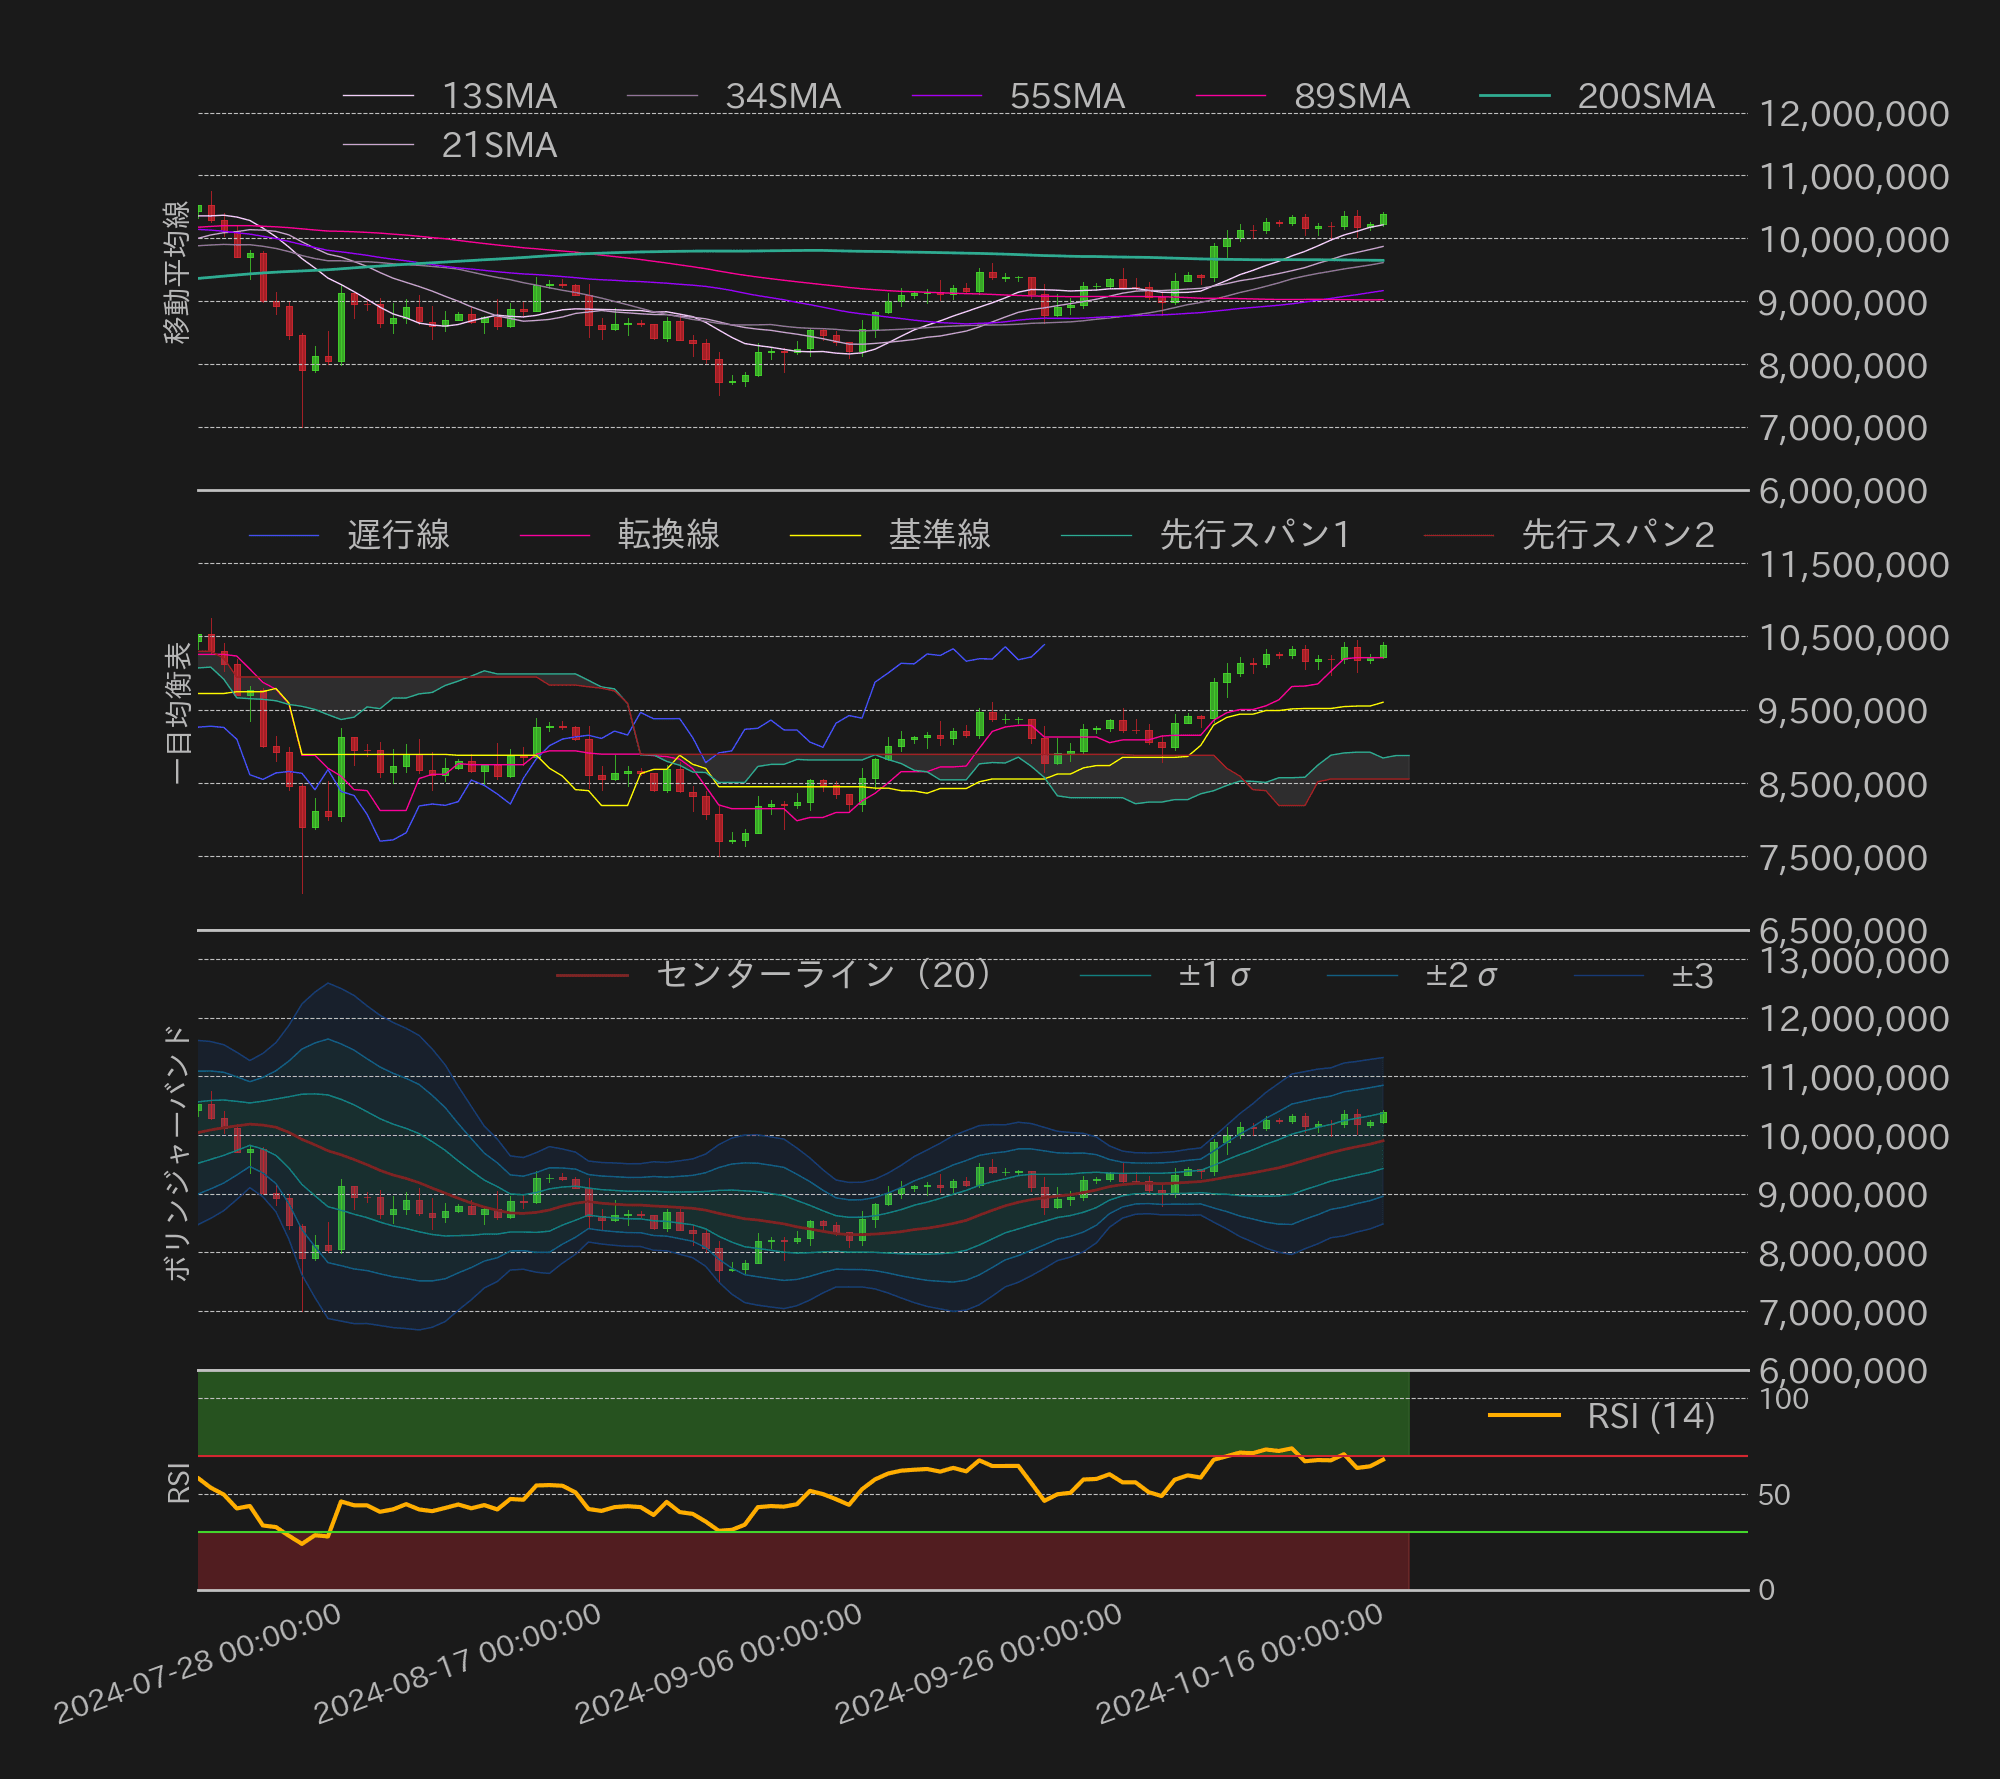Select the 基準線 yellow line marker
The height and width of the screenshot is (1779, 2000).
(x=825, y=536)
